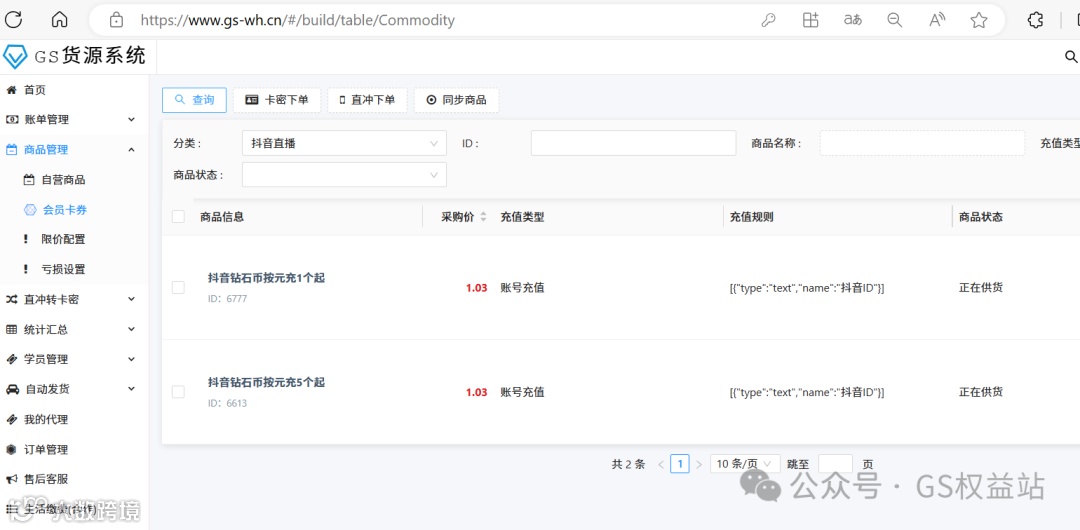Open 我的代理 in the sidebar

[46, 419]
